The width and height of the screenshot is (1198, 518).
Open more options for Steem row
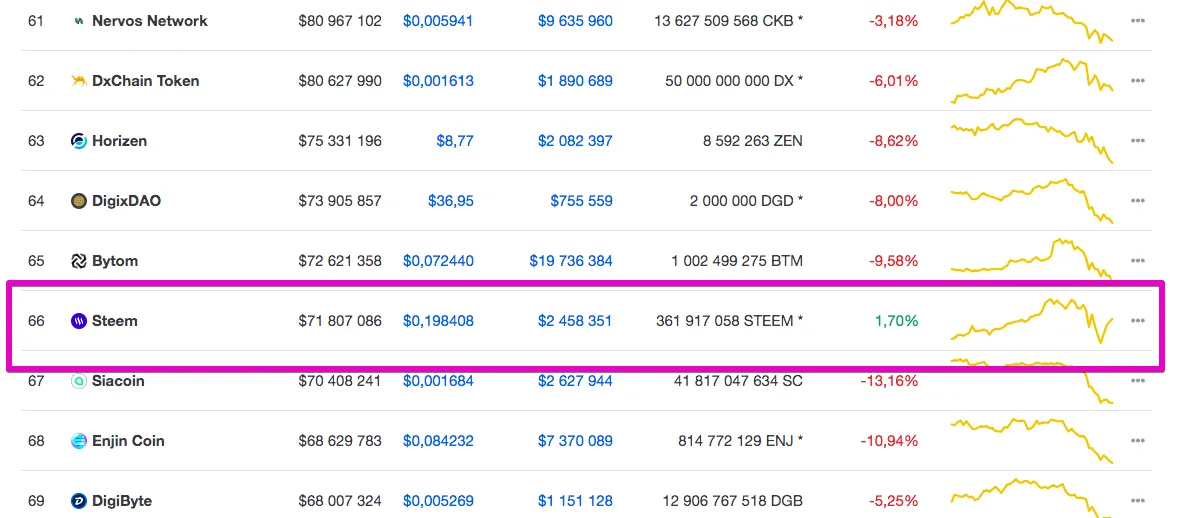(1138, 321)
